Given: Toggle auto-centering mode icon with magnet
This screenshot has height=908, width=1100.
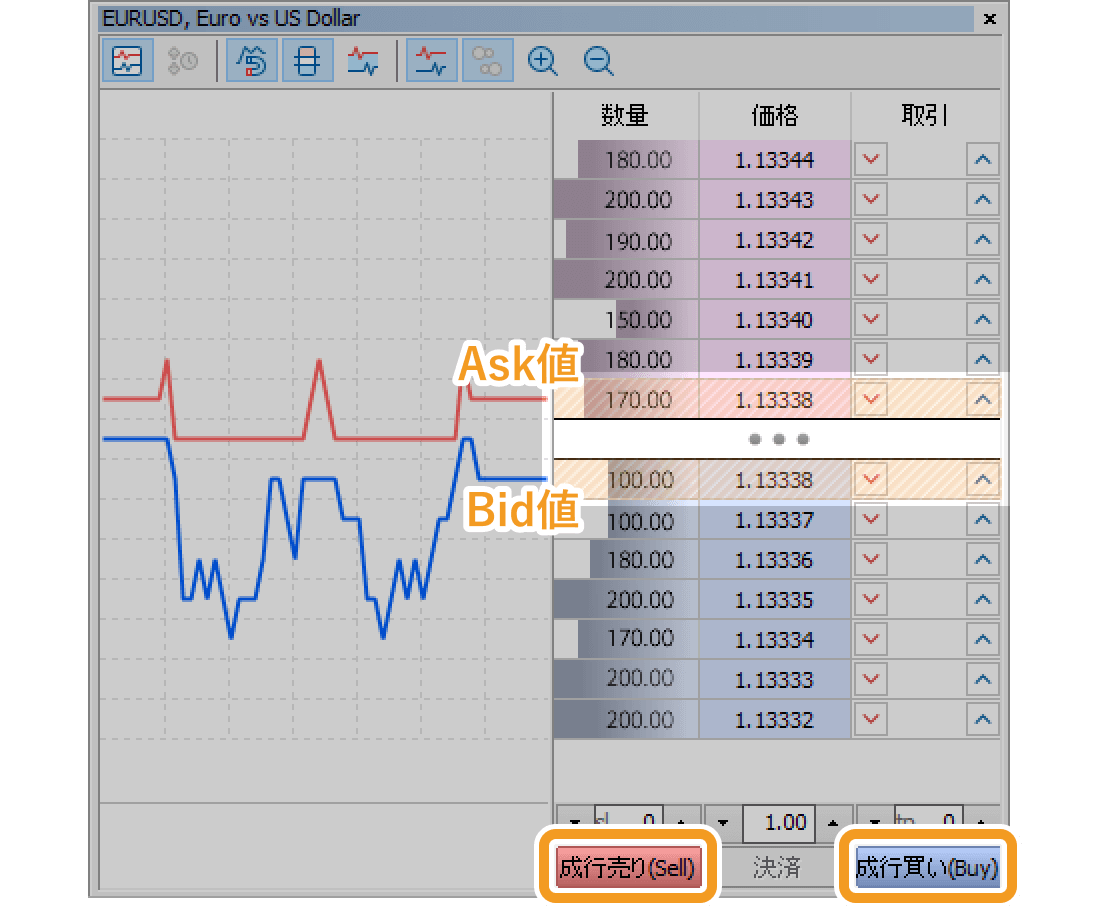Looking at the screenshot, I should pyautogui.click(x=252, y=61).
